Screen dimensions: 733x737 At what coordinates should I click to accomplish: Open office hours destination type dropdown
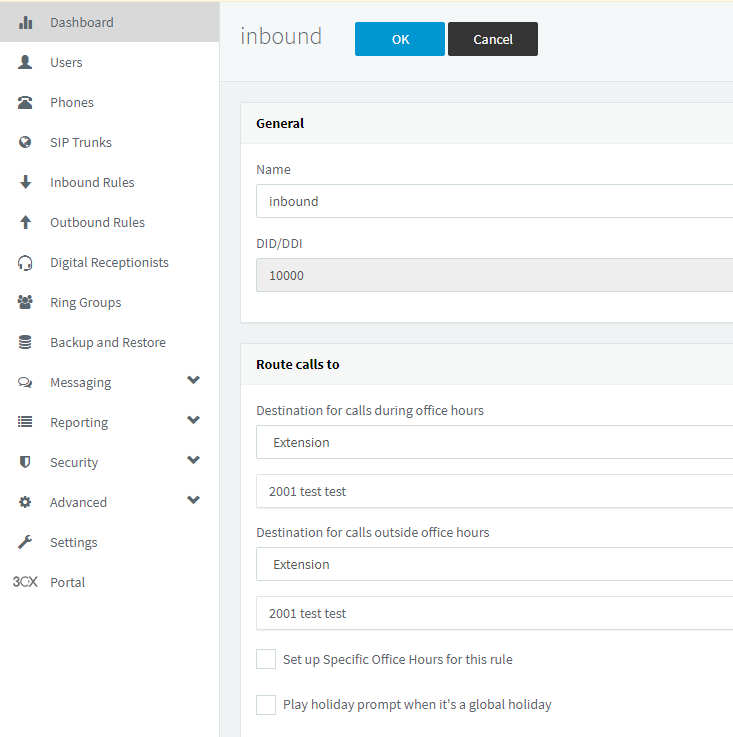click(495, 442)
